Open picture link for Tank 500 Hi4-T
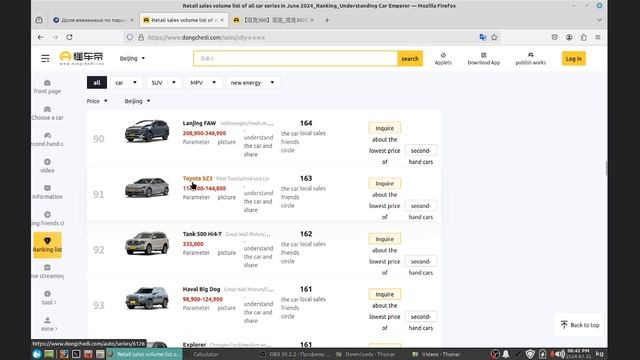640x360 pixels. (227, 253)
